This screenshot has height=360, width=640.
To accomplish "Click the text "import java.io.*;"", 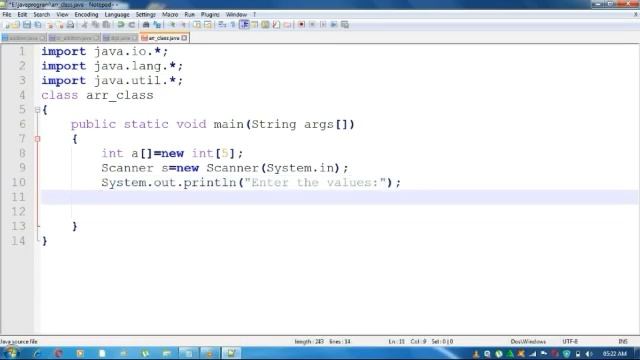I will point(104,52).
